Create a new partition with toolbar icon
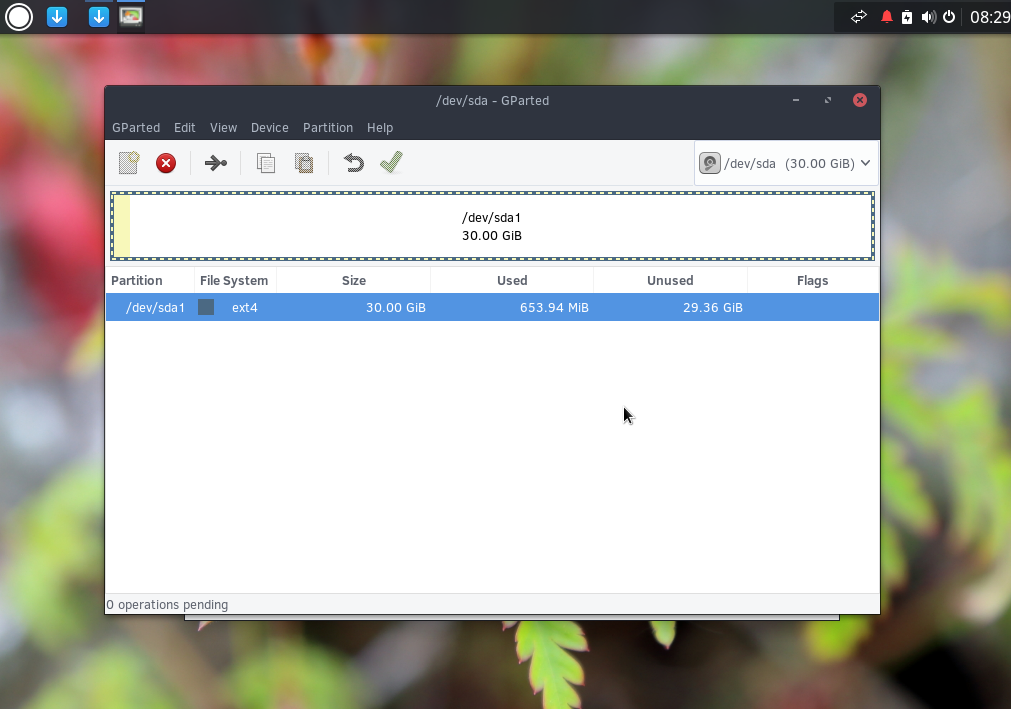This screenshot has height=709, width=1011. pos(129,163)
